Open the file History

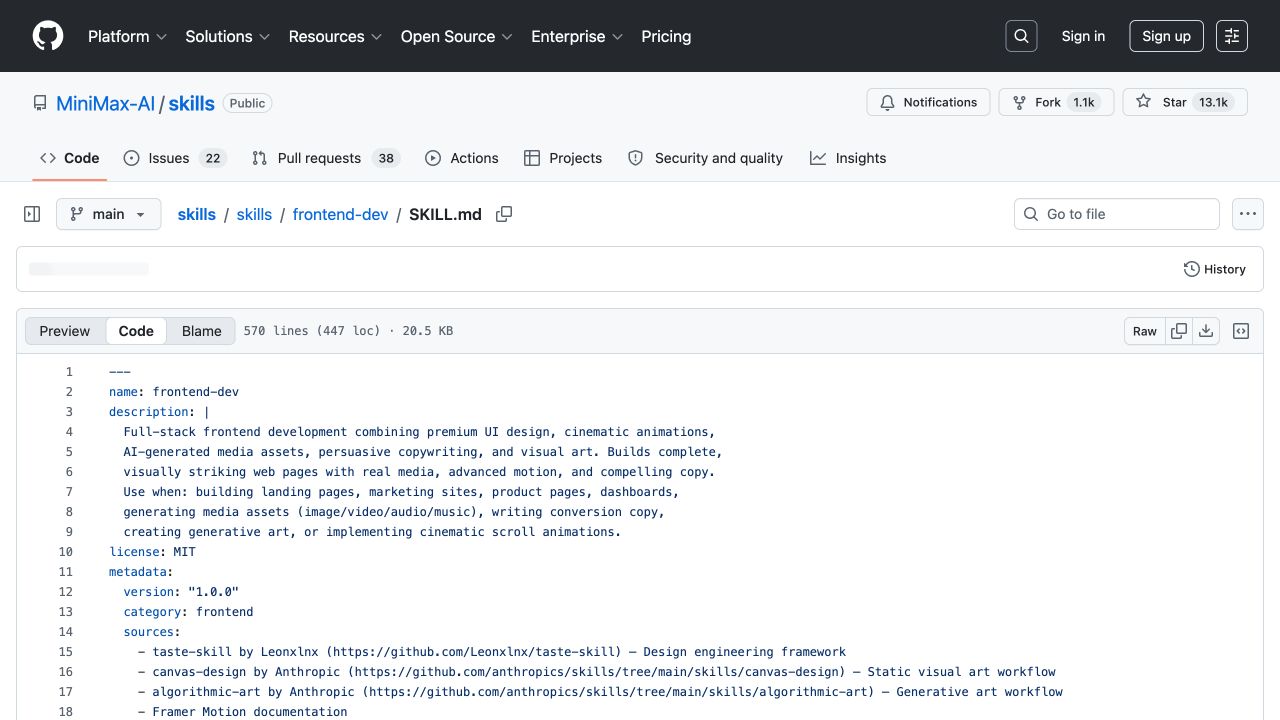point(1214,269)
